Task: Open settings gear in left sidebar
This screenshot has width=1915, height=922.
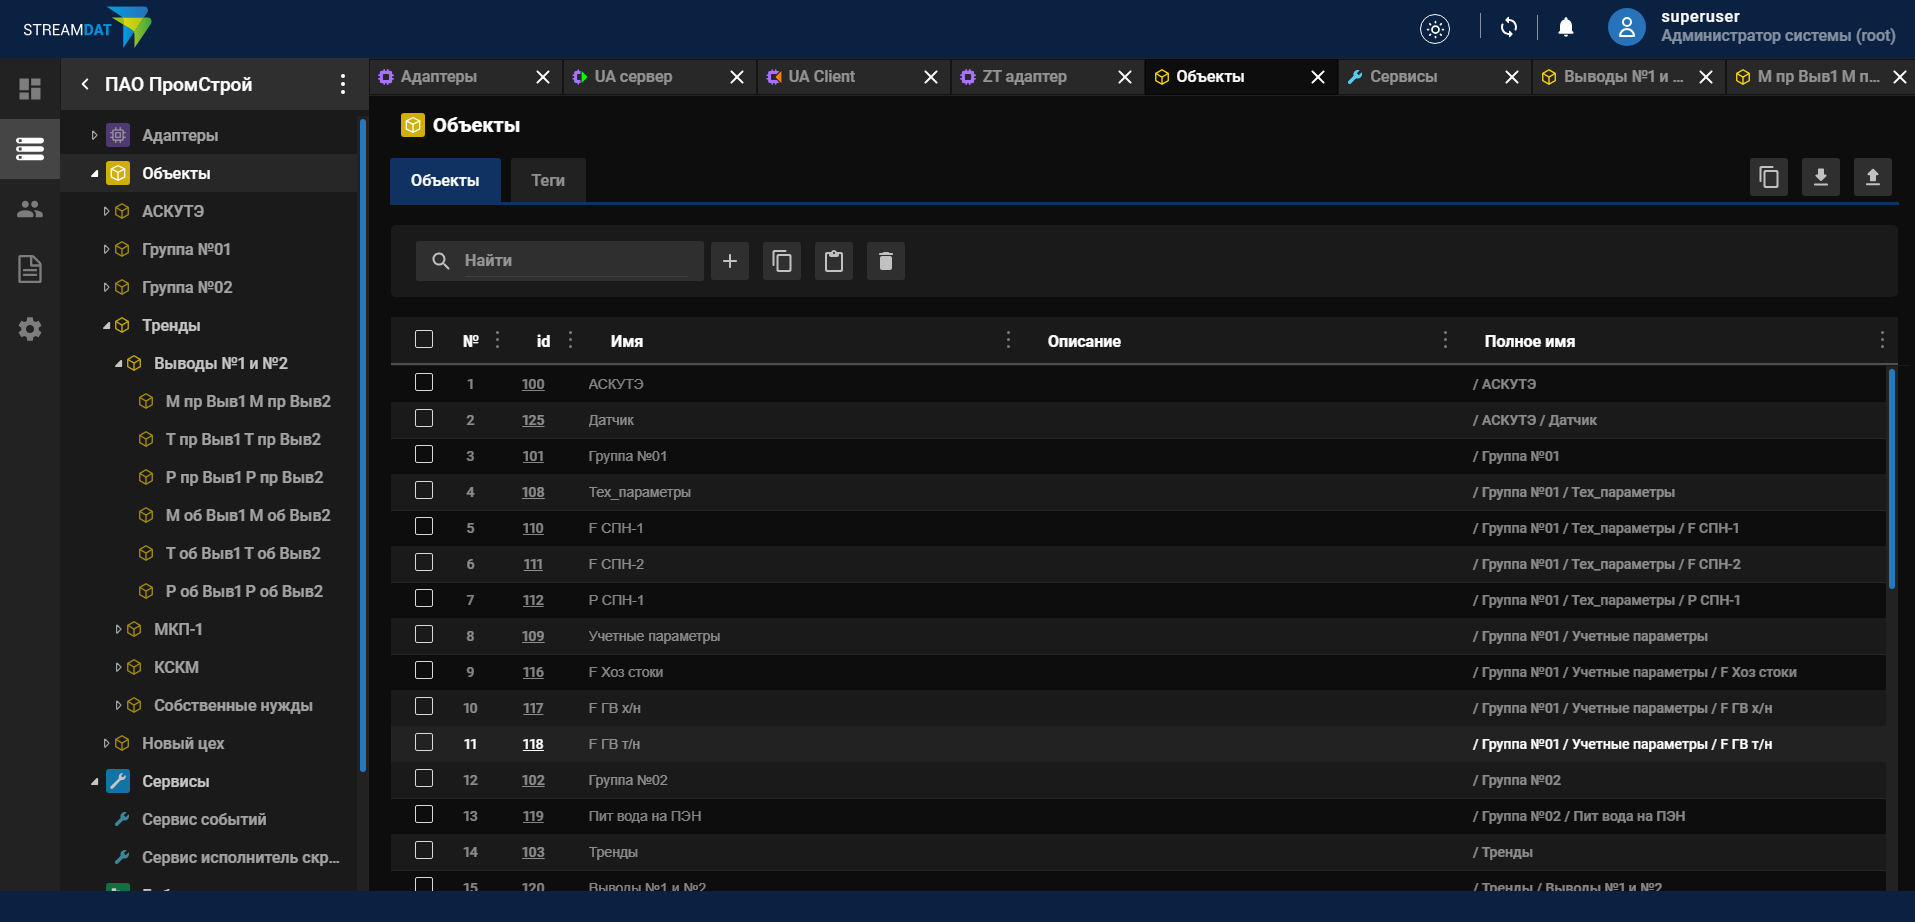Action: [29, 329]
